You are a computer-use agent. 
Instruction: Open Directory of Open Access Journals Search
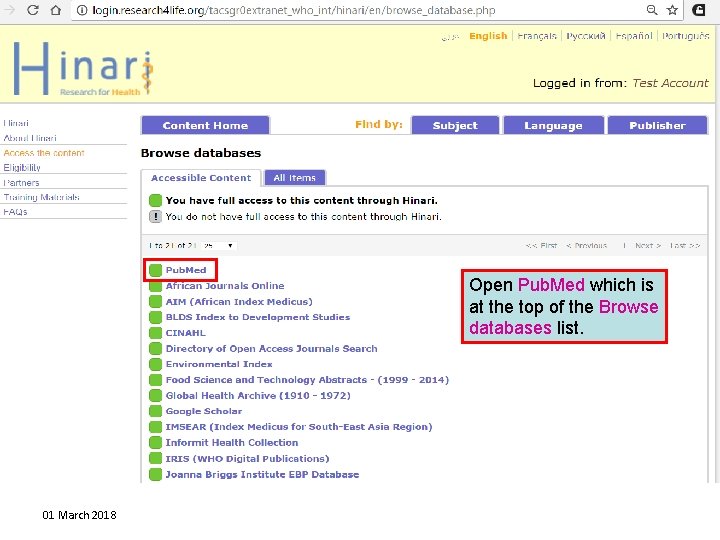click(271, 349)
